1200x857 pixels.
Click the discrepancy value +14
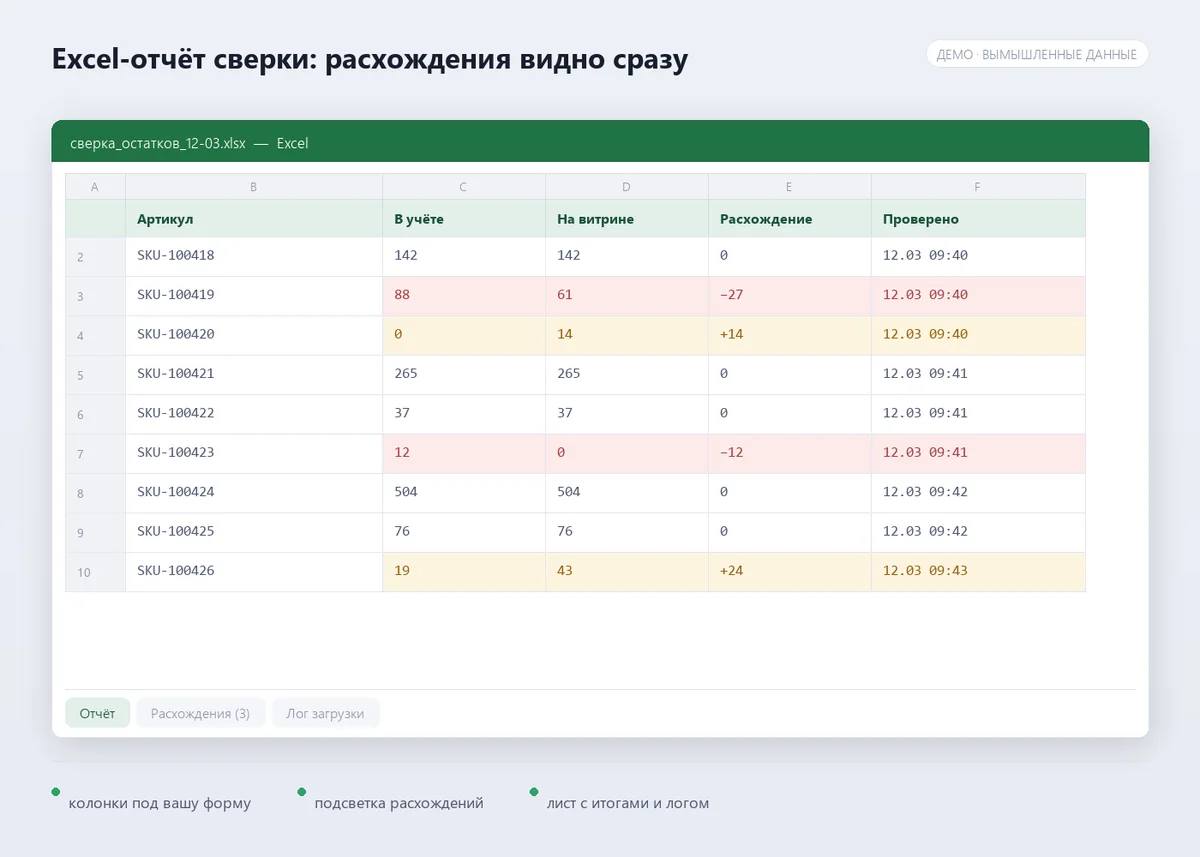(x=790, y=335)
